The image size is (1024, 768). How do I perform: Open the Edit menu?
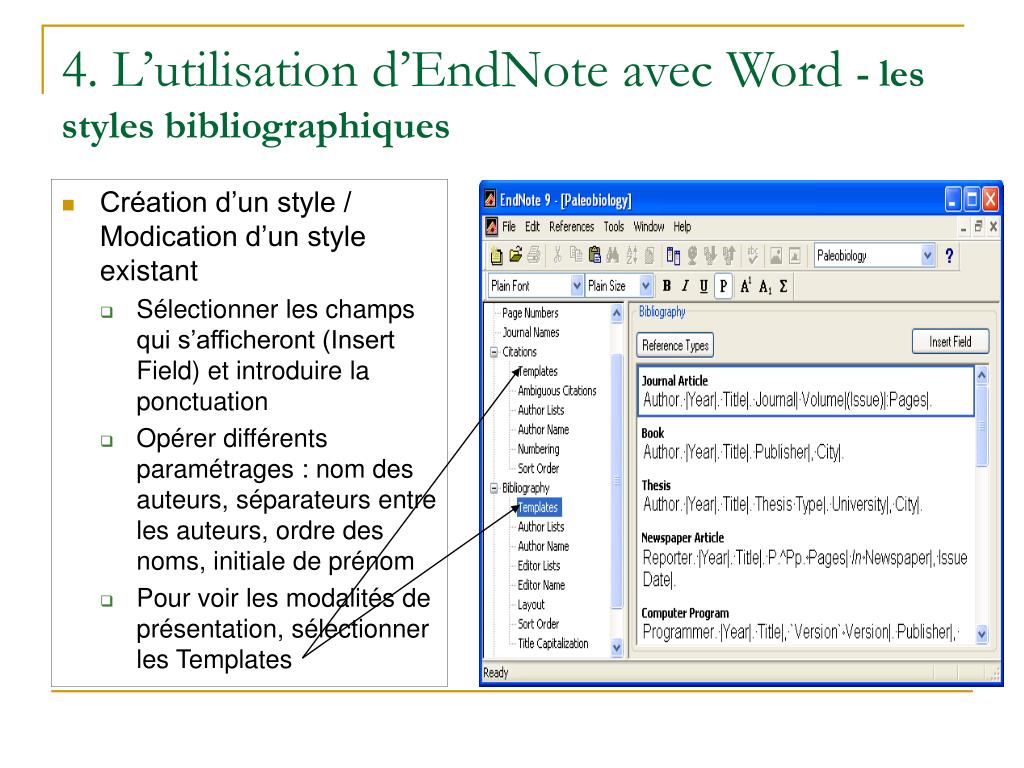click(x=532, y=227)
